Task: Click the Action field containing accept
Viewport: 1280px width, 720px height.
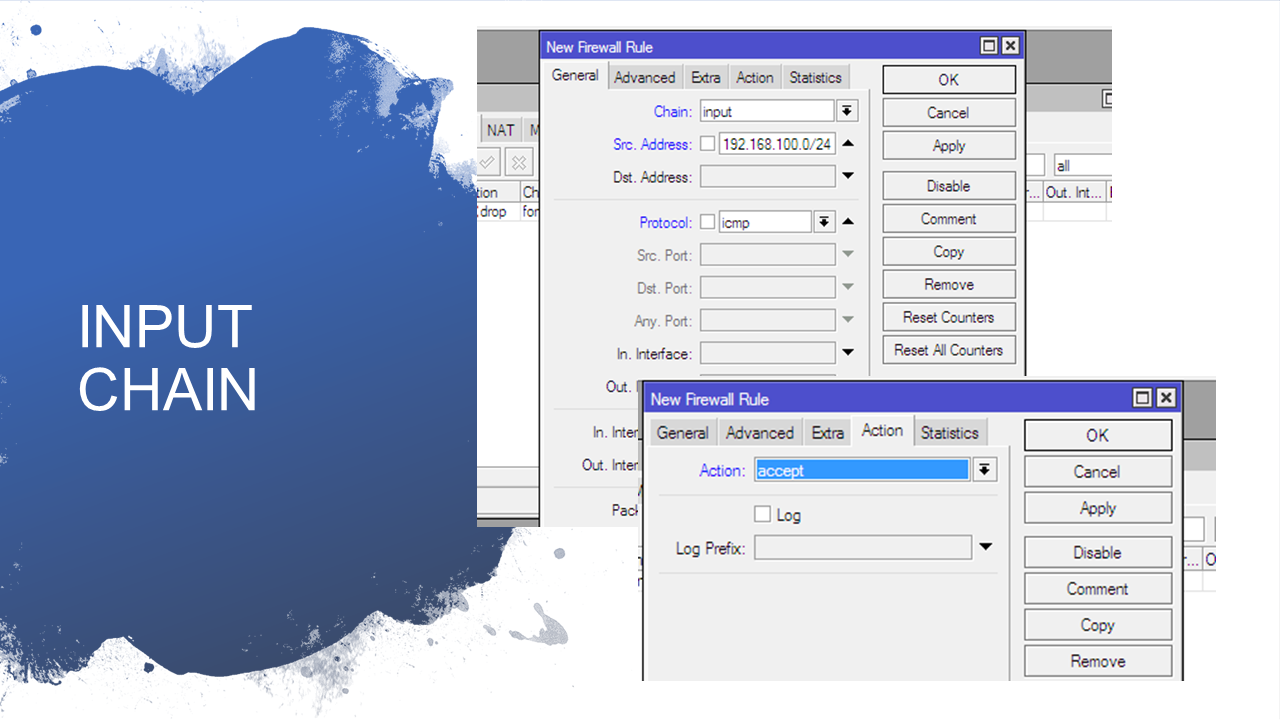Action: [x=861, y=470]
